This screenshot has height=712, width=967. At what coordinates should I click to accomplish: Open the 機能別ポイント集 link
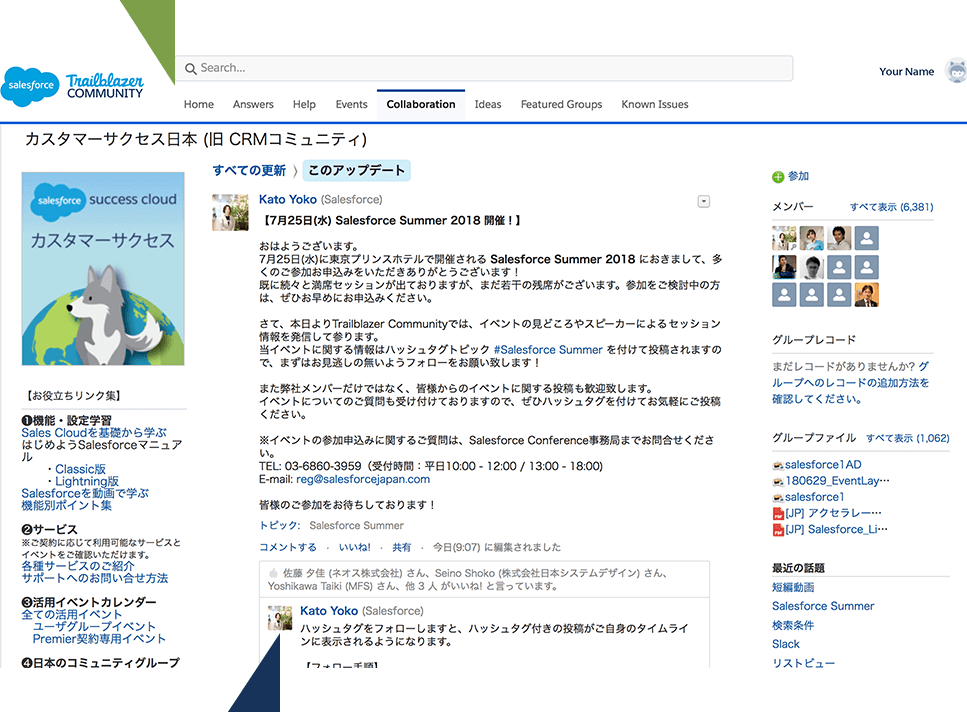(x=67, y=505)
